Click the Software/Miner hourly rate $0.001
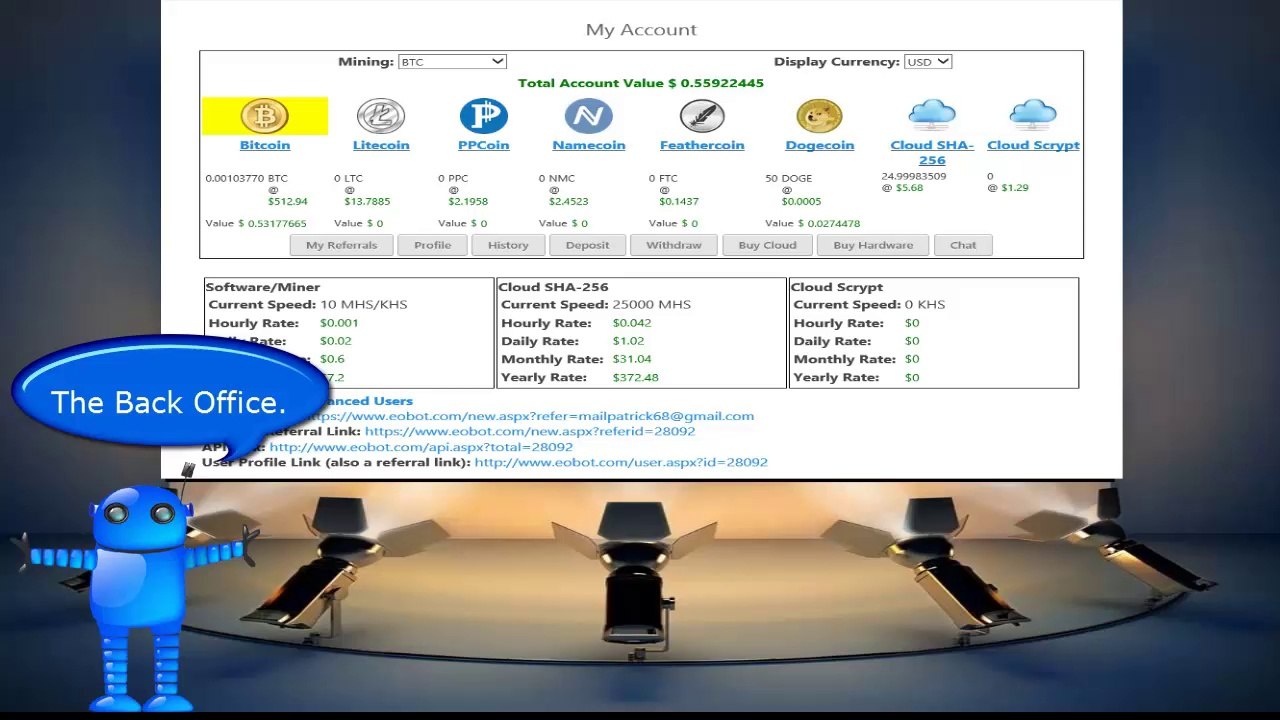 [x=339, y=323]
